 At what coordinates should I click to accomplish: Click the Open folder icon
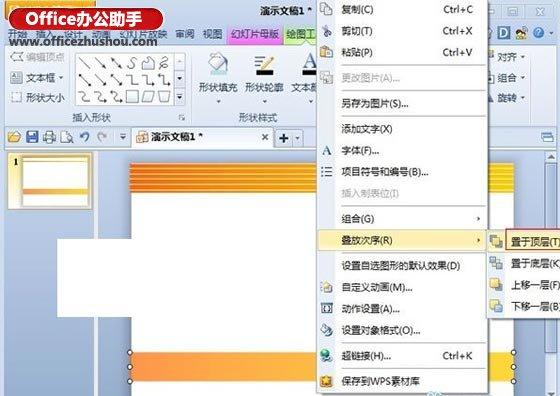click(14, 137)
